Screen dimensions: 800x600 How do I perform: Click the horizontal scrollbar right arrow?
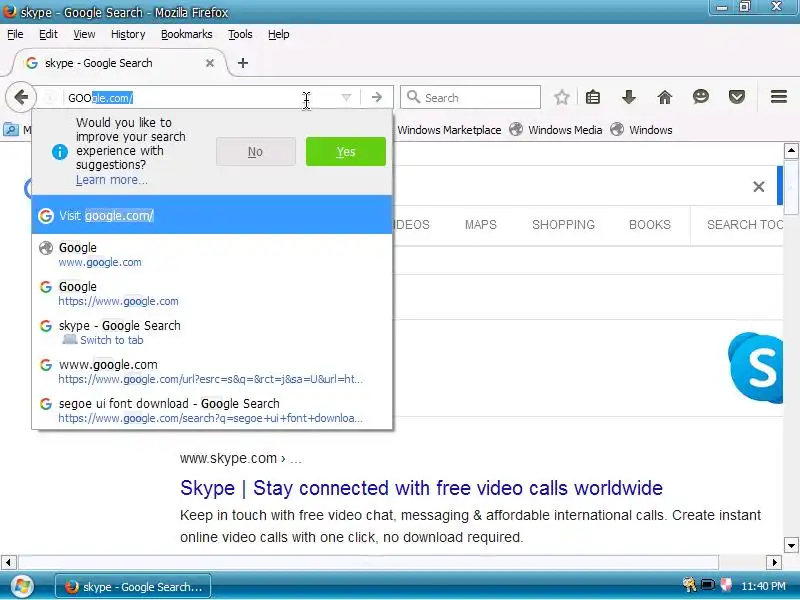click(774, 562)
